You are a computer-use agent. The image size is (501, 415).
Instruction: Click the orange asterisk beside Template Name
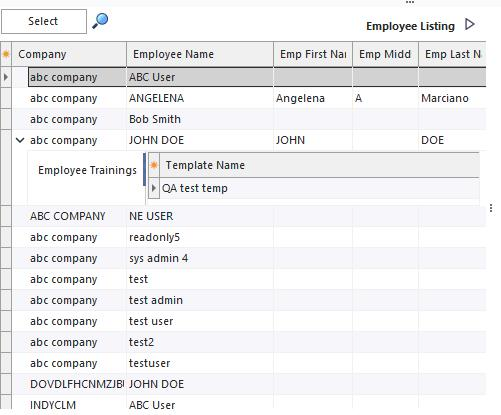(x=154, y=165)
